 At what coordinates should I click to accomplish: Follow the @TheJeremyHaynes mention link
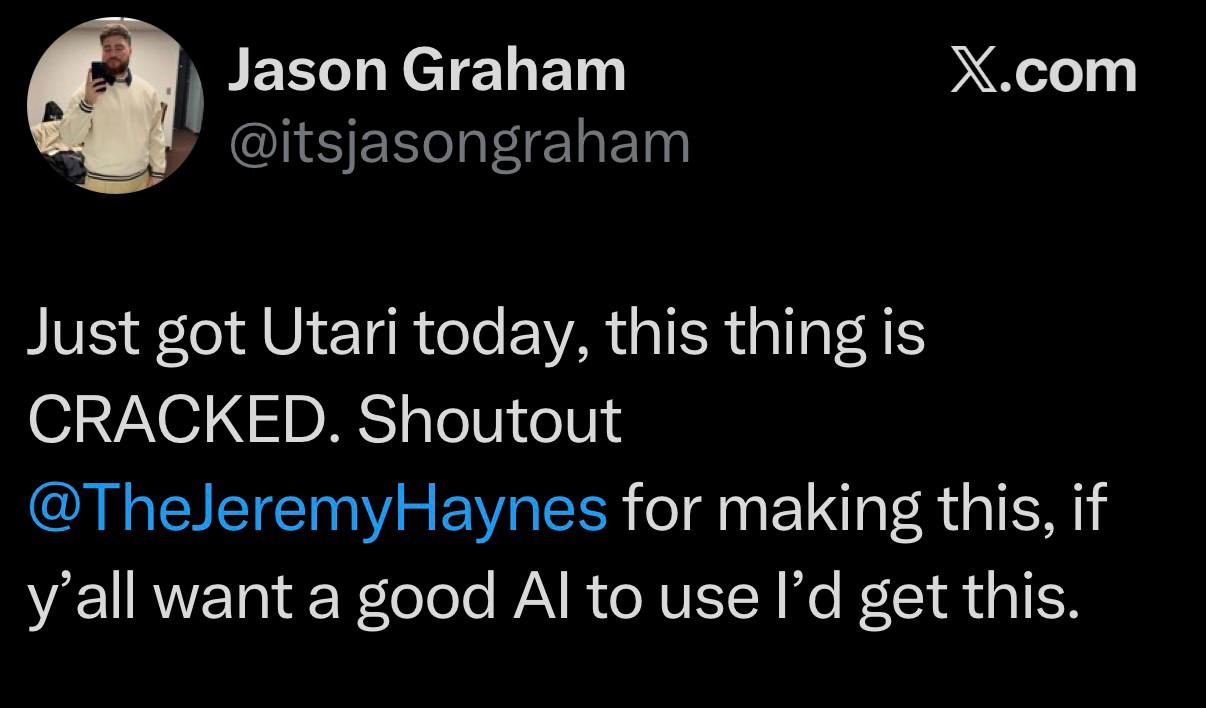(x=318, y=508)
